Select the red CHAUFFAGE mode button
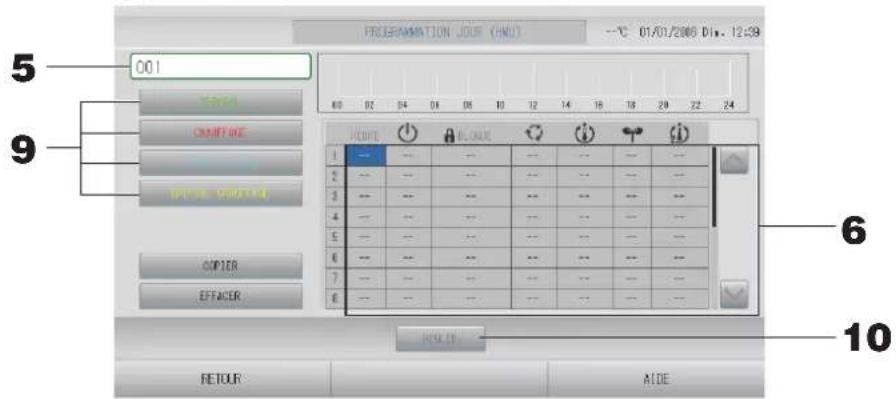896x399 pixels. (x=221, y=133)
